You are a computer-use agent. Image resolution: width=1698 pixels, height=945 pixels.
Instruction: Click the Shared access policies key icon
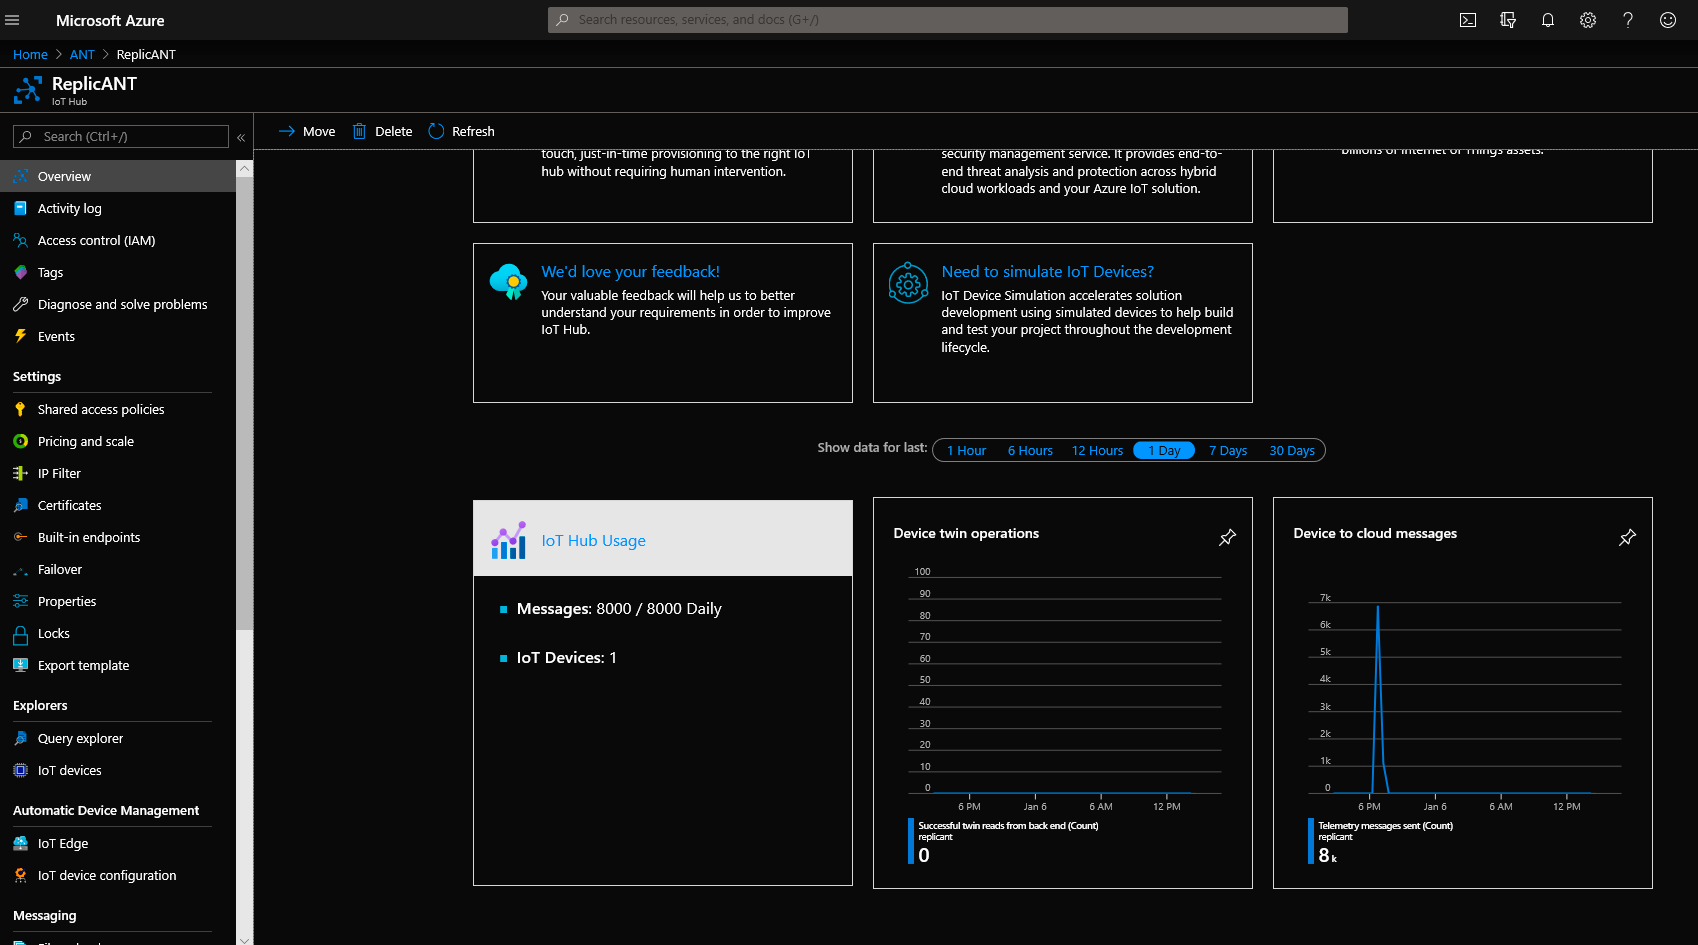(20, 409)
